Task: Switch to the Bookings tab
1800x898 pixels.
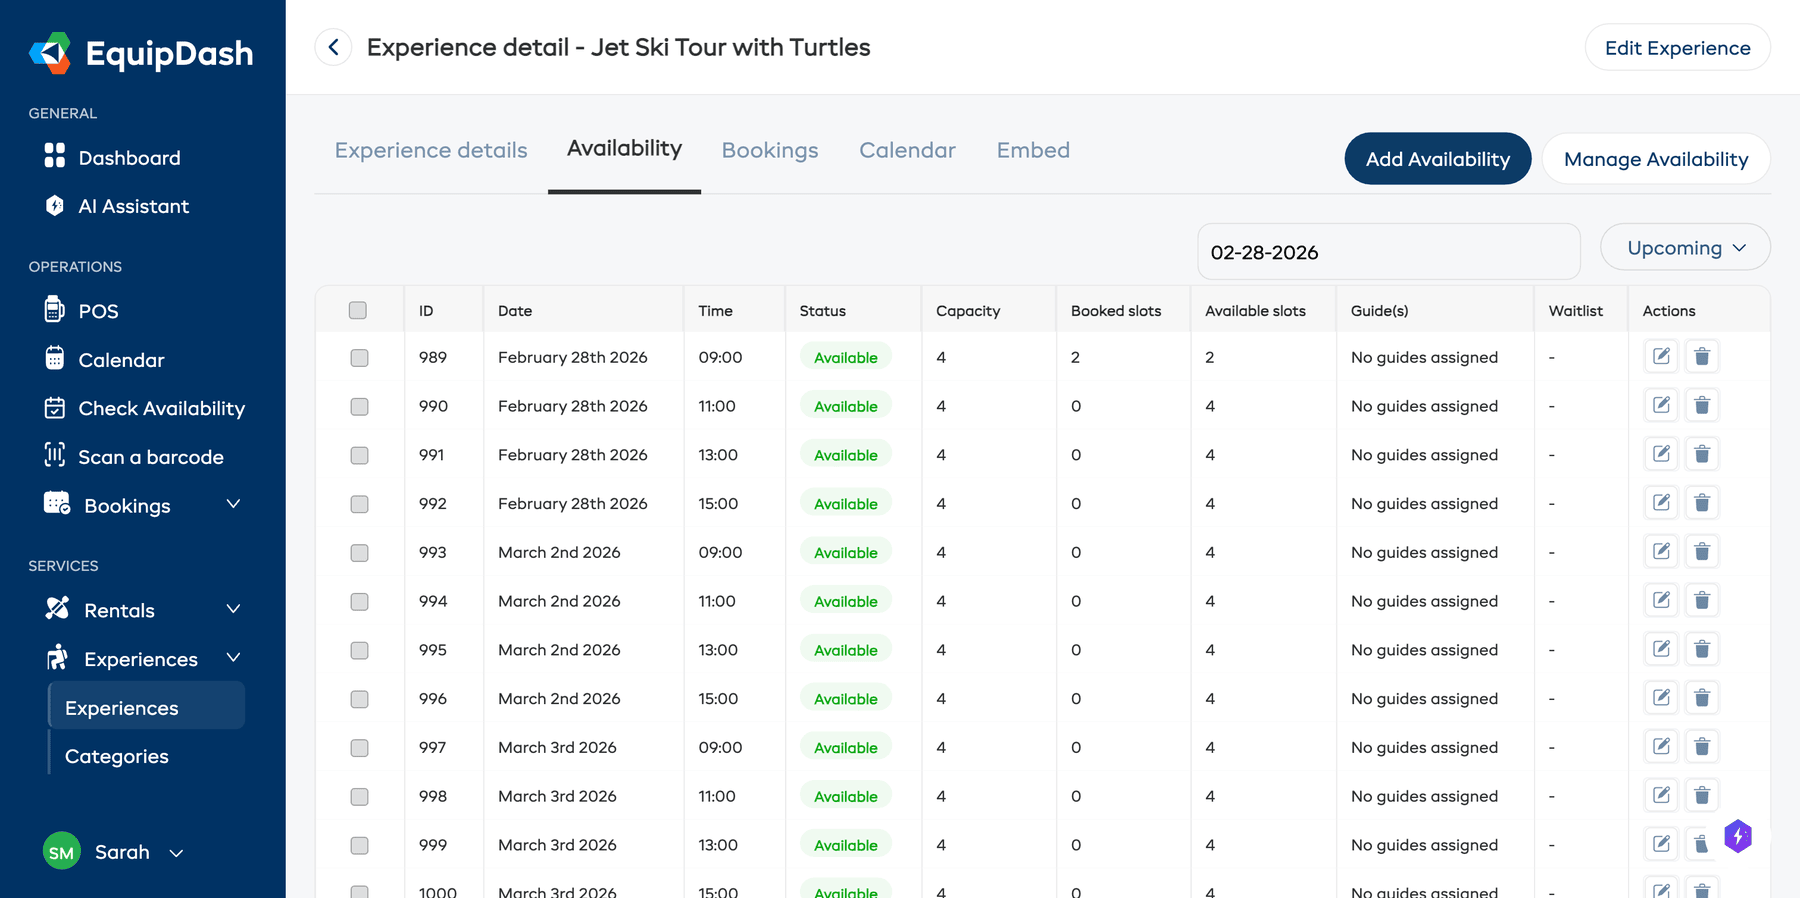Action: coord(770,150)
